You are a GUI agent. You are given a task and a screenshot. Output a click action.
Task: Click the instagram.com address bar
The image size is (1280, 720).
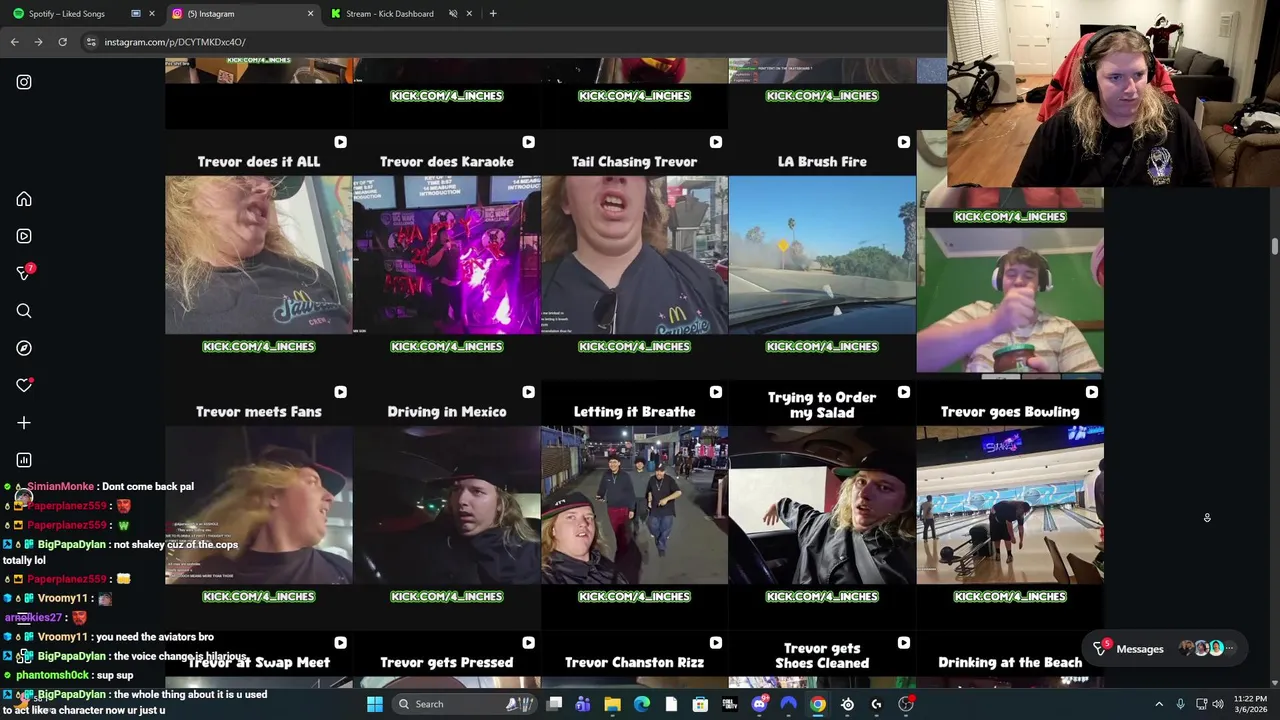point(515,42)
